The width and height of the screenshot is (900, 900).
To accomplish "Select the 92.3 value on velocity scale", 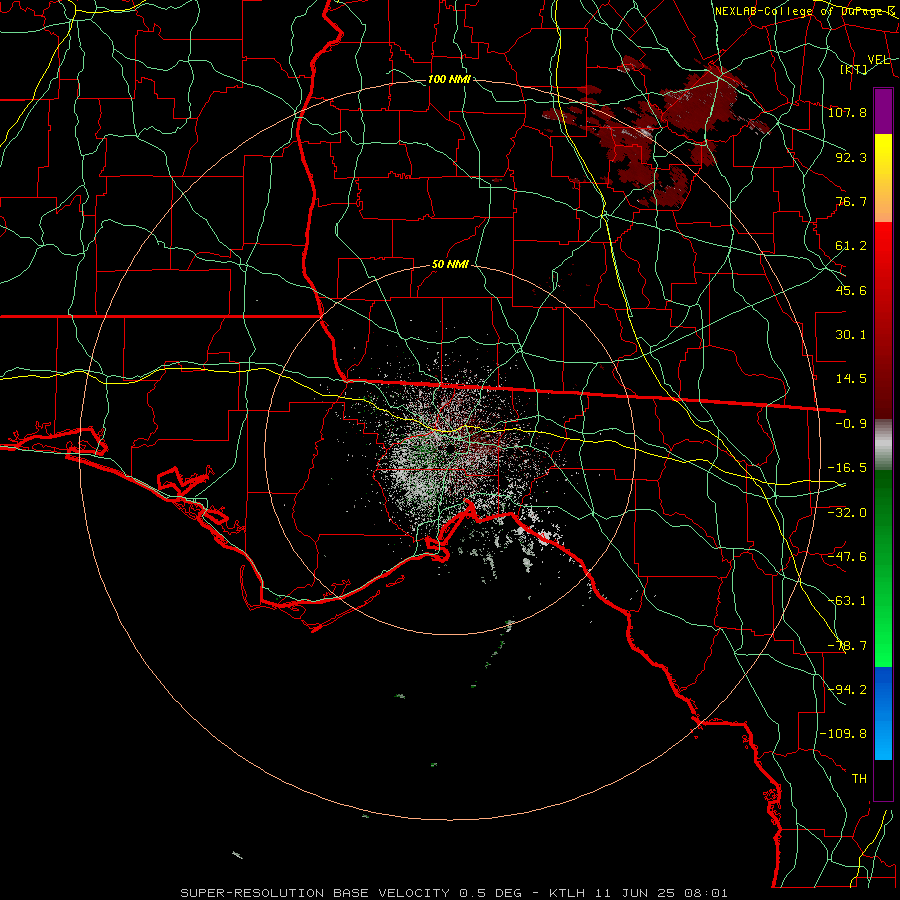I will coord(851,157).
